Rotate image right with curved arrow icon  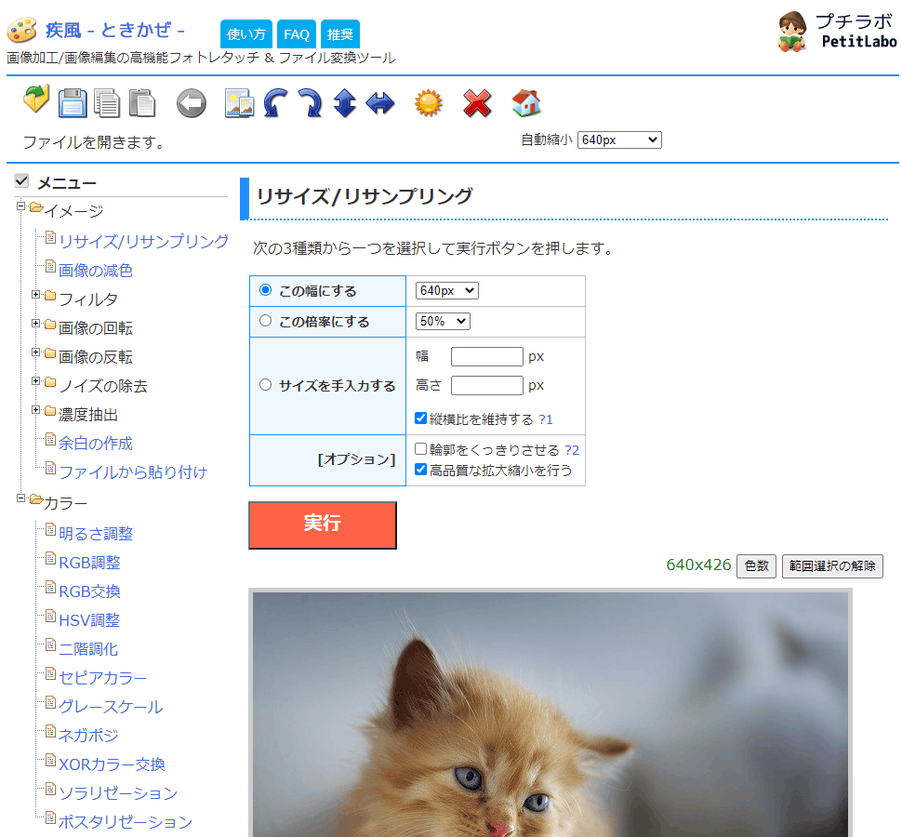click(310, 103)
